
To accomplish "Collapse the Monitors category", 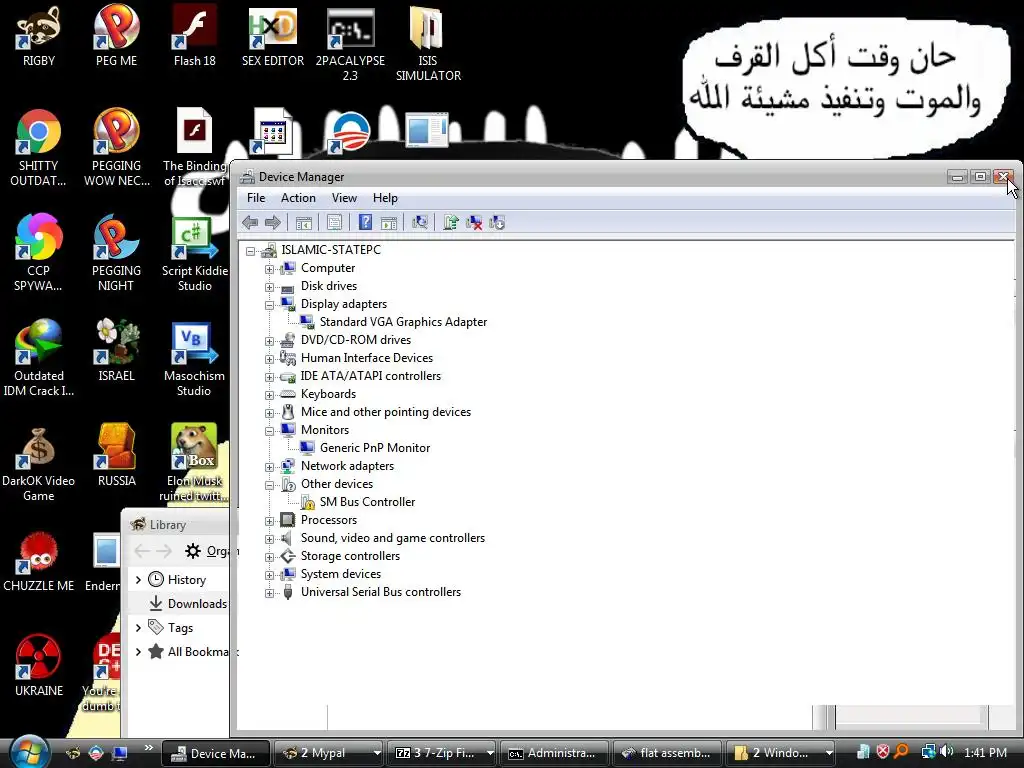I will point(269,431).
